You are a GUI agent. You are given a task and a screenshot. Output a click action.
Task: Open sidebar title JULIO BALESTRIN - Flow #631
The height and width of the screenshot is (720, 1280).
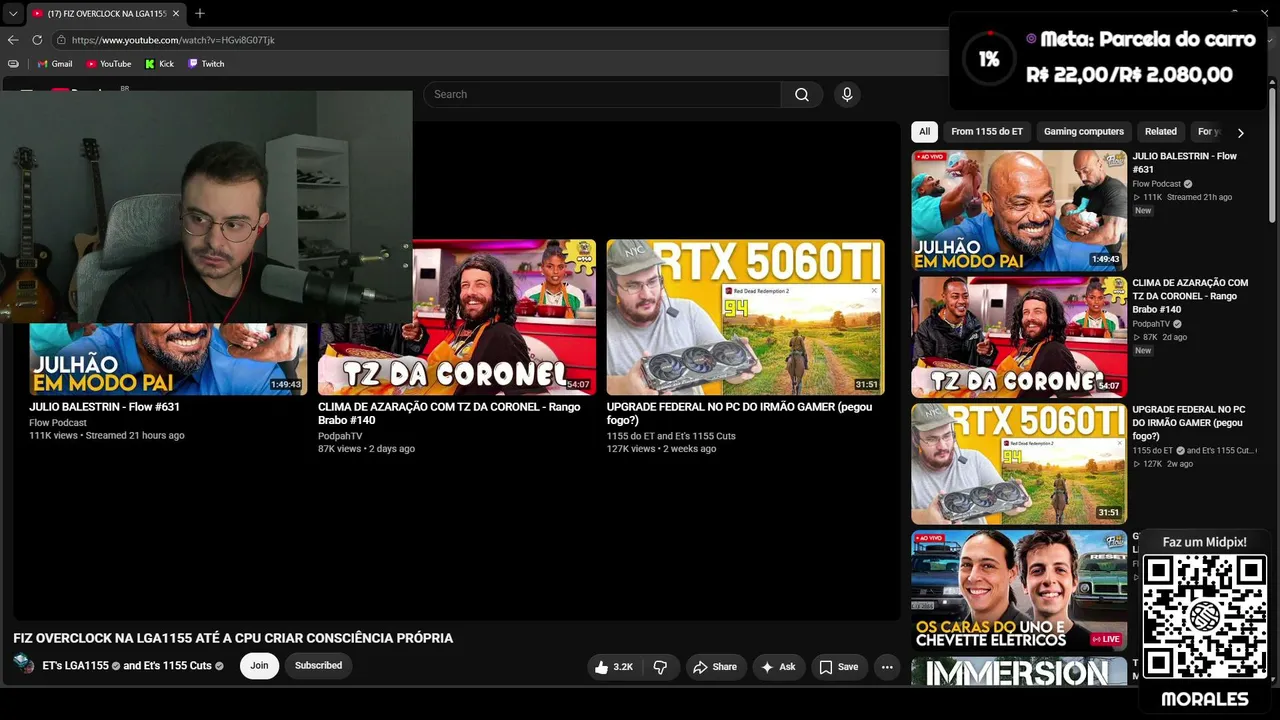tap(1185, 163)
